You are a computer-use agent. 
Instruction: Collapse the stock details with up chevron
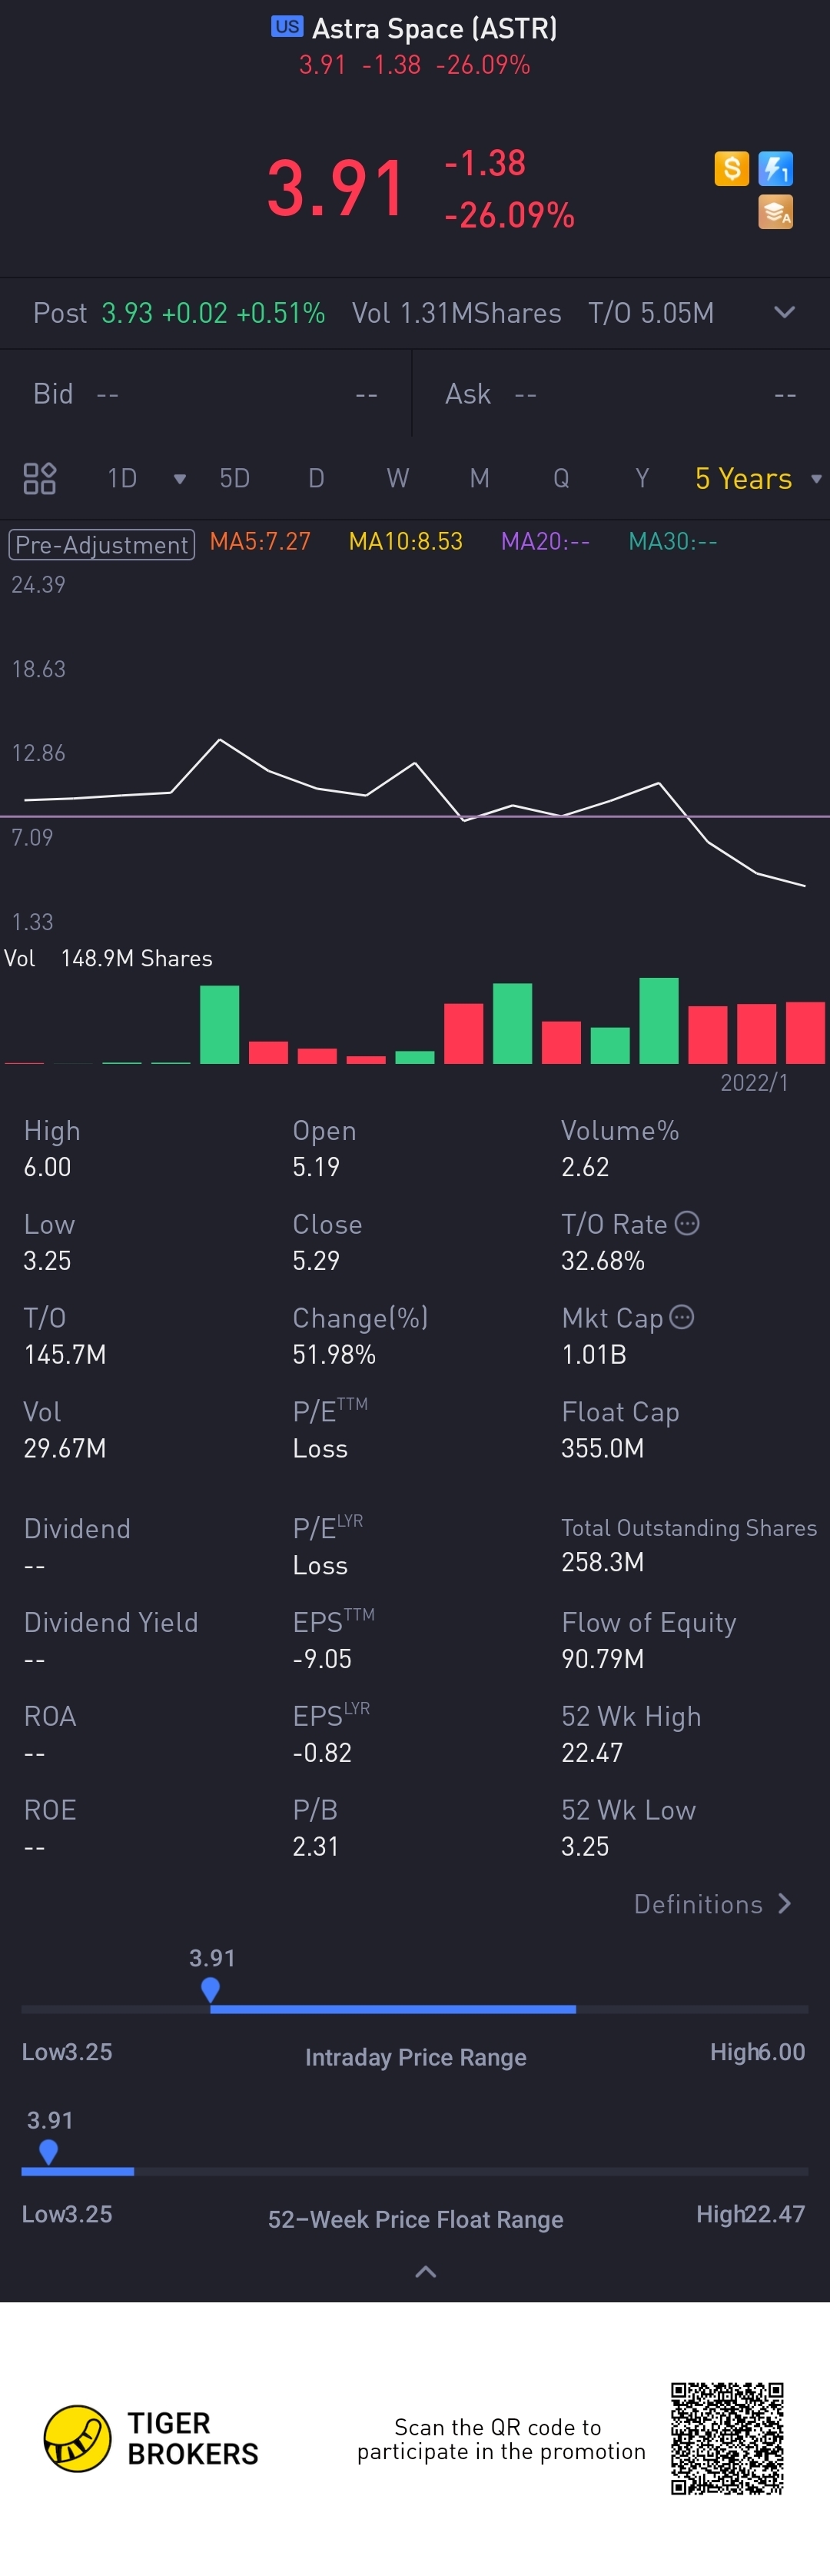click(x=425, y=2271)
